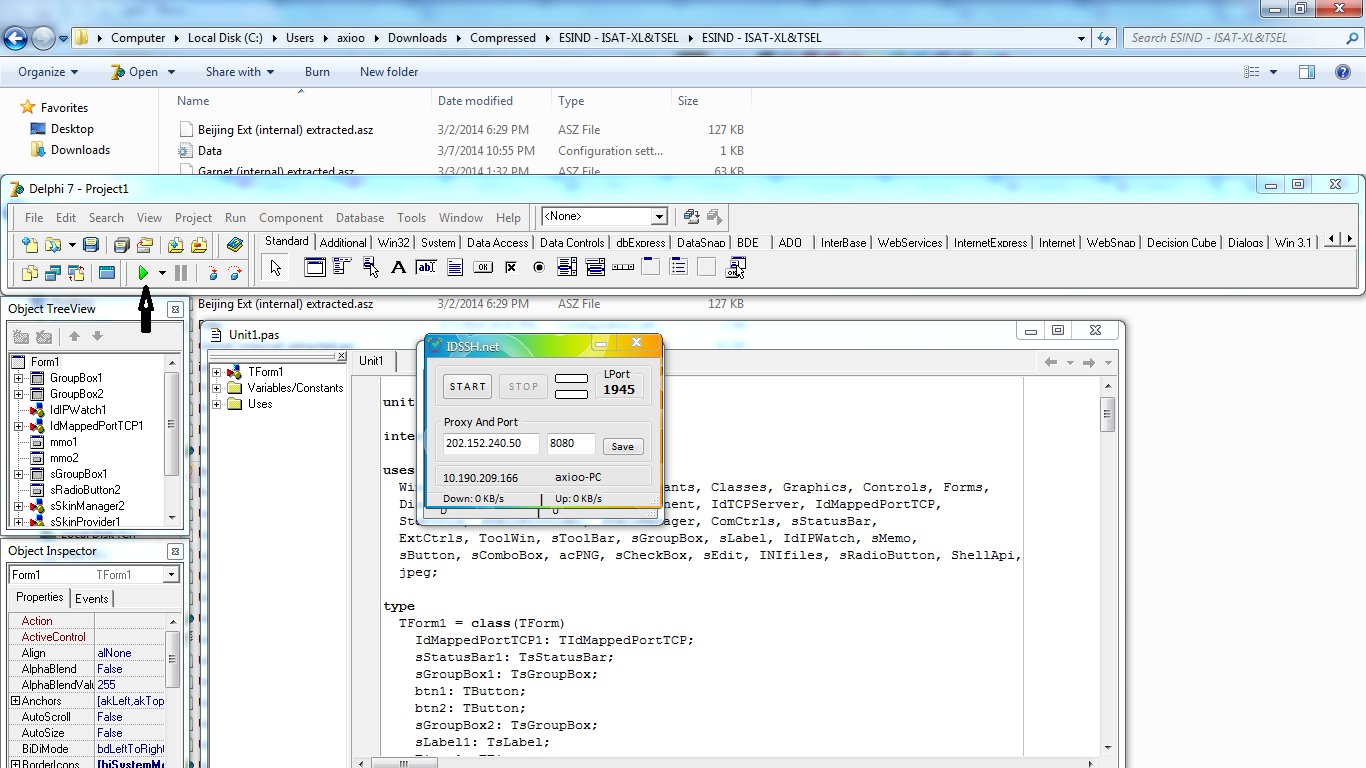This screenshot has height=768, width=1366.
Task: Click the Save All icon in Delphi
Action: (122, 244)
